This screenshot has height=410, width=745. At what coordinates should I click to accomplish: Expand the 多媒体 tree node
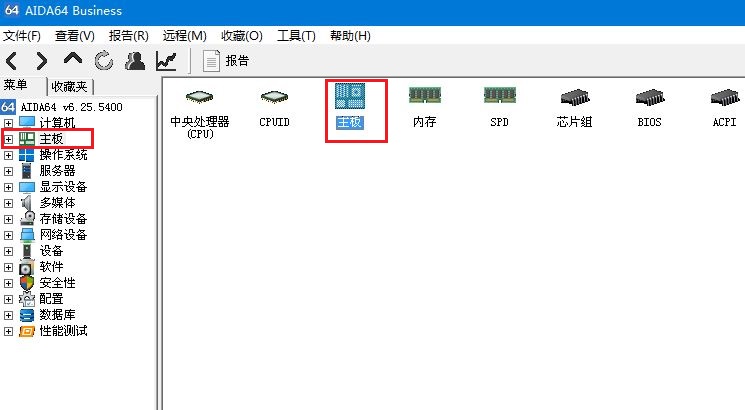[x=8, y=203]
